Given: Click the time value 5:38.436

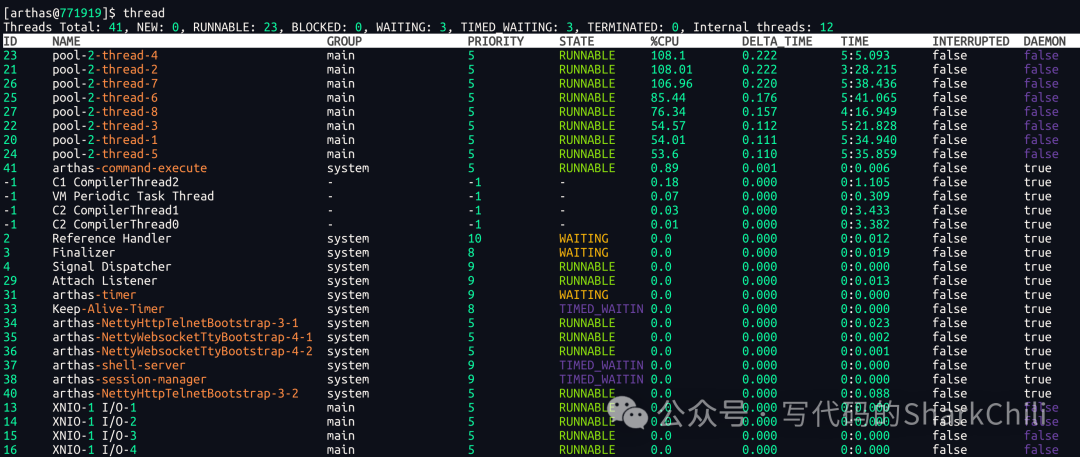Looking at the screenshot, I should pos(869,83).
